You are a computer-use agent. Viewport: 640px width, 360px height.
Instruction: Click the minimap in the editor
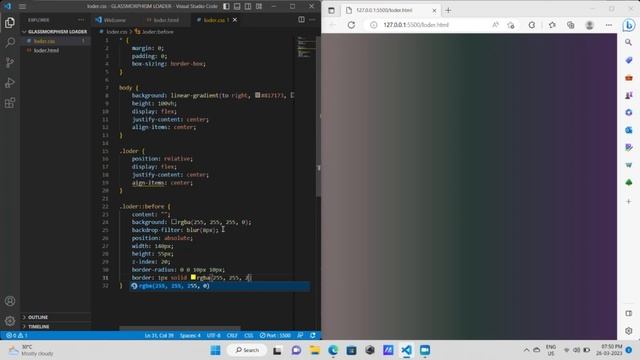(x=305, y=47)
